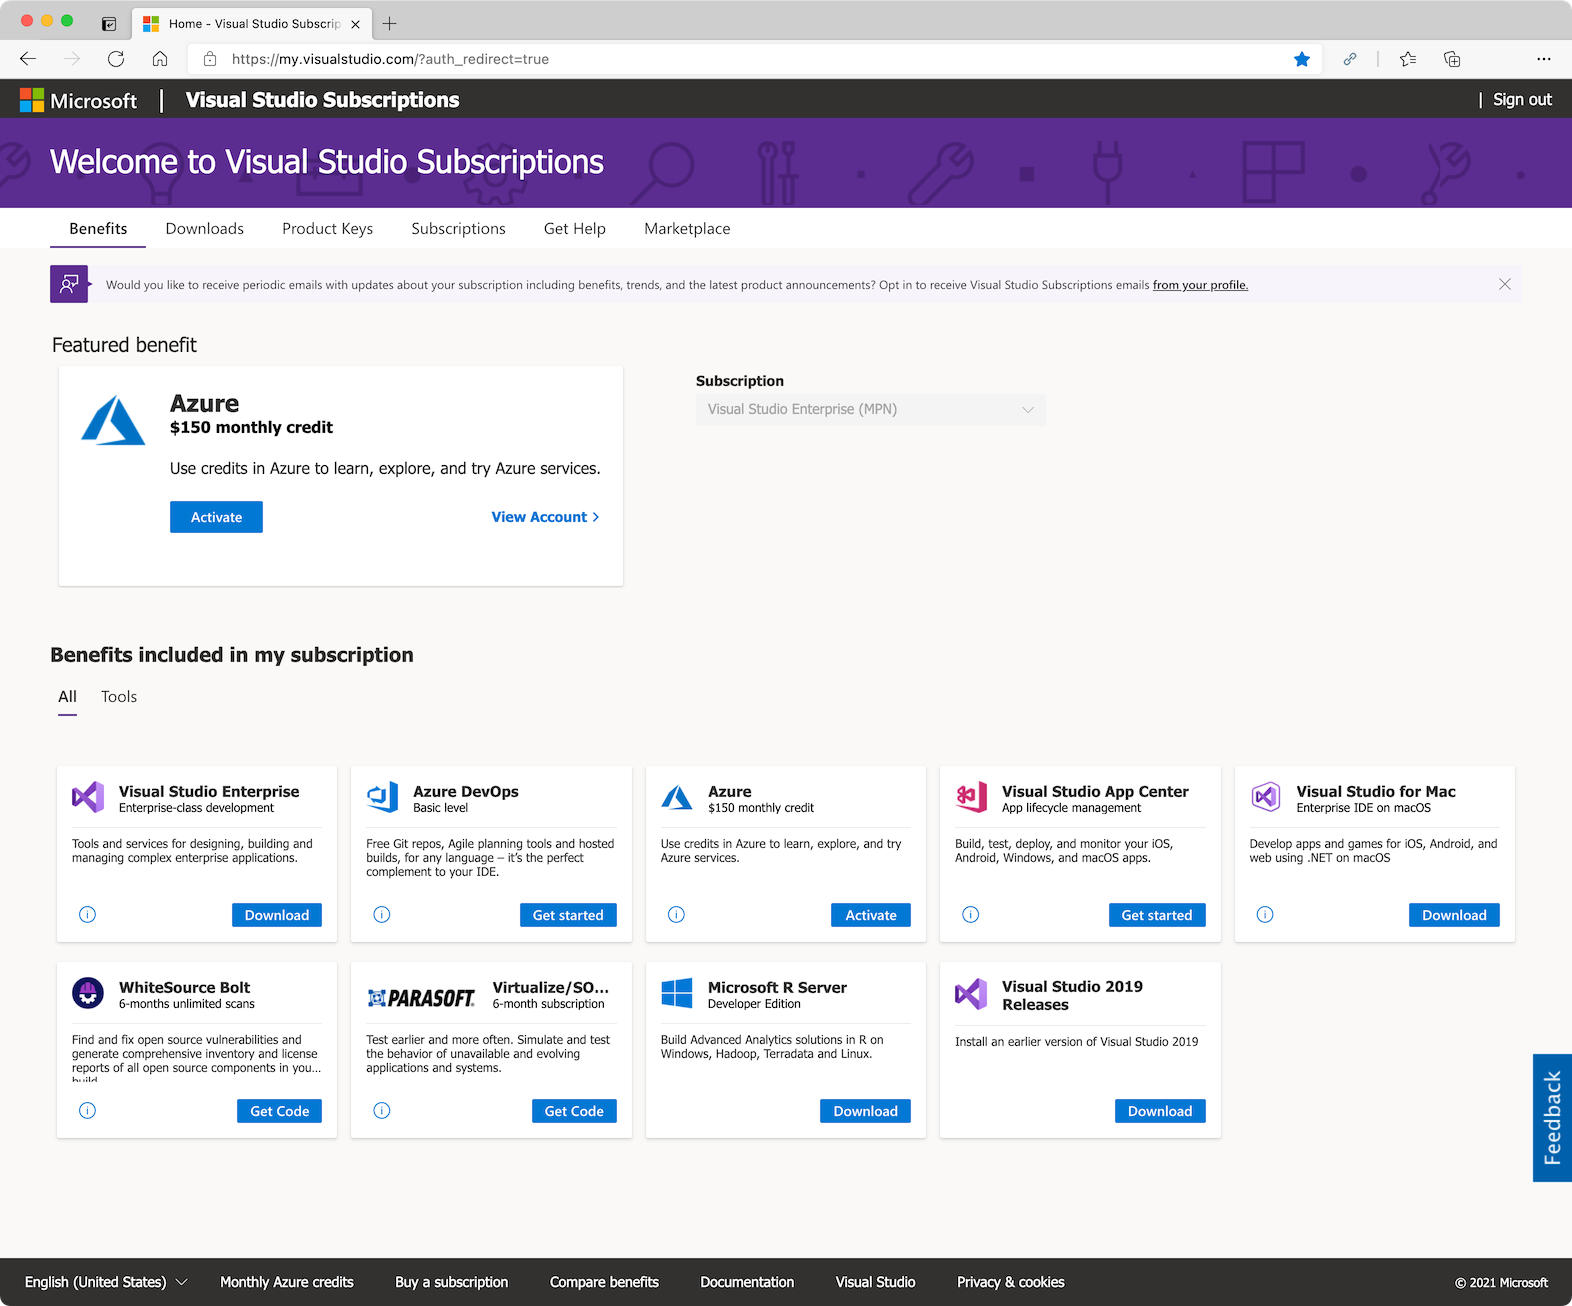Switch to the Downloads tab
Image resolution: width=1572 pixels, height=1306 pixels.
(x=204, y=229)
